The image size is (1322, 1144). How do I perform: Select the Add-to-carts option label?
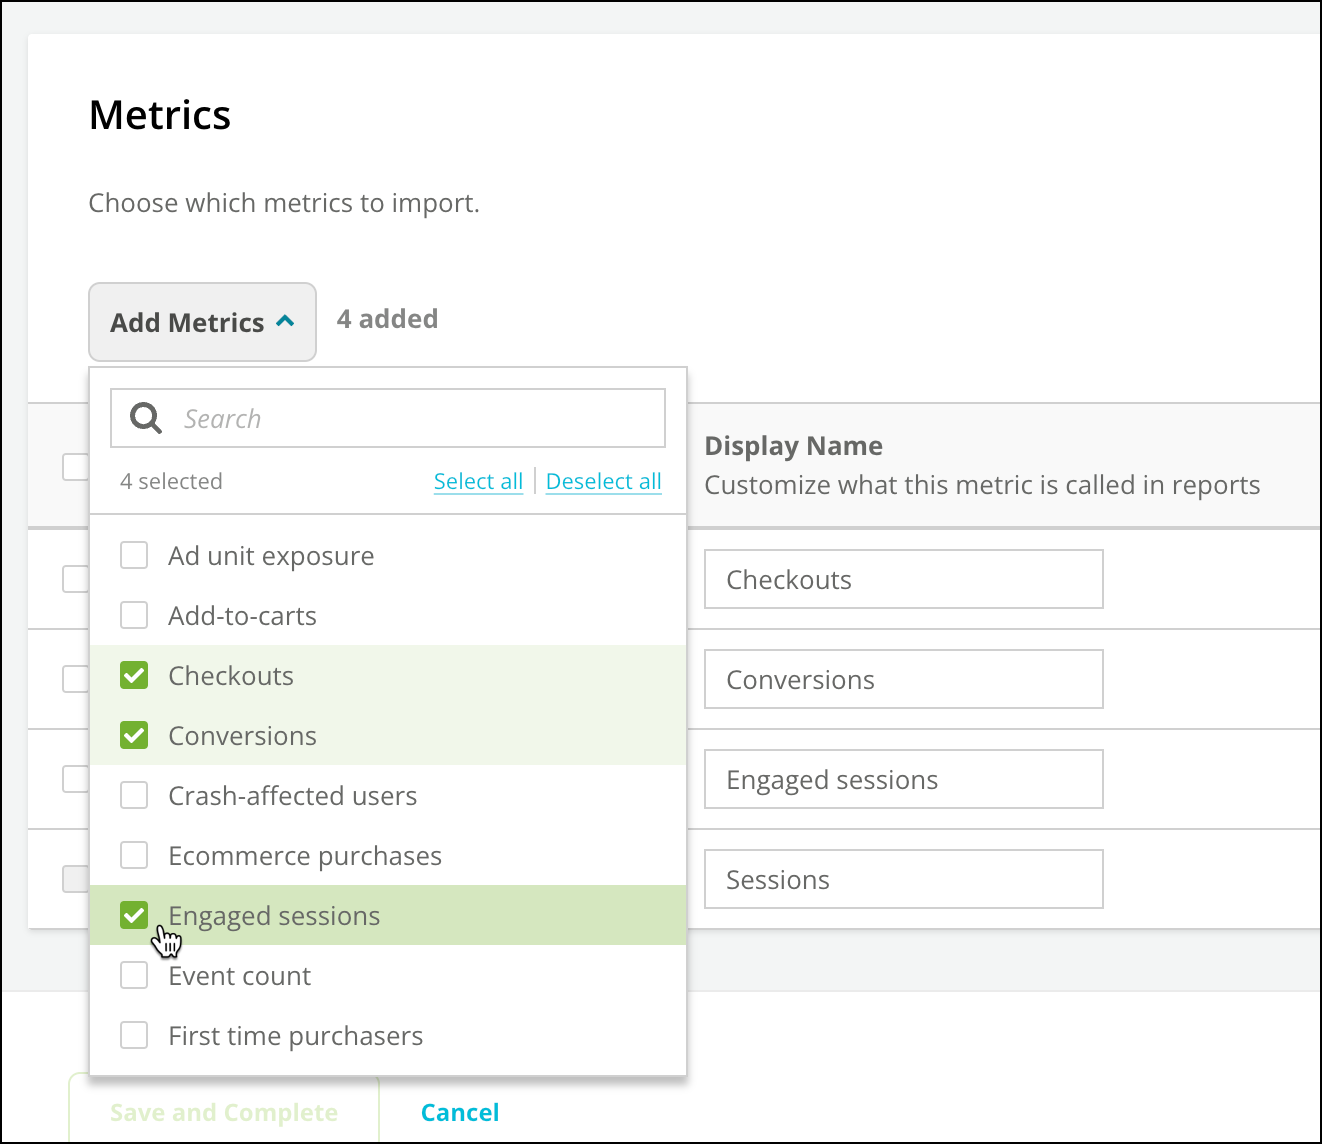(242, 616)
